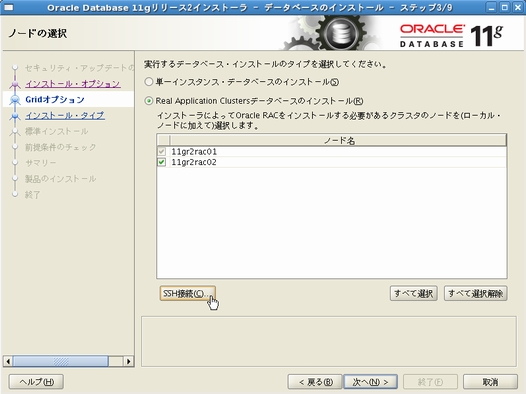Screen dimensions: 526x394
Task: Click すべて選択解除 to deselect all nodes
Action: (475, 293)
